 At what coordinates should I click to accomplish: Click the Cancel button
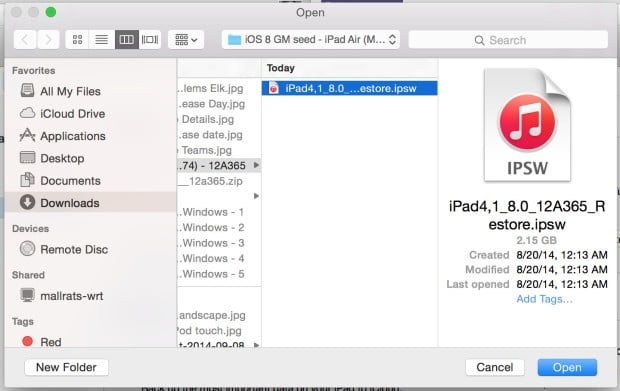point(495,367)
